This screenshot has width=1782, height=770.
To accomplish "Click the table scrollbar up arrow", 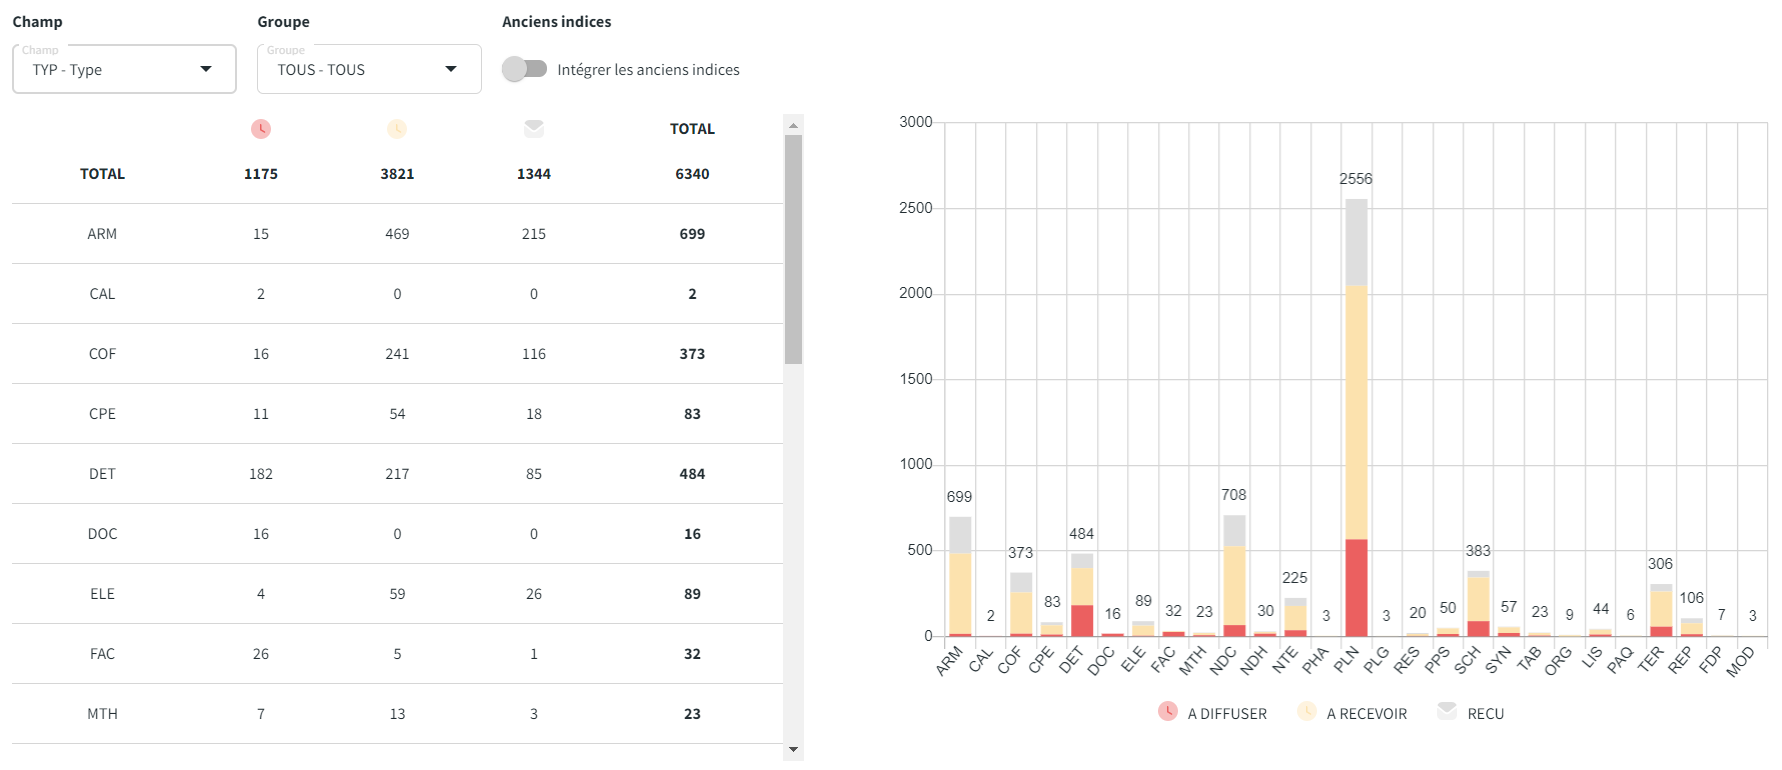I will point(793,126).
